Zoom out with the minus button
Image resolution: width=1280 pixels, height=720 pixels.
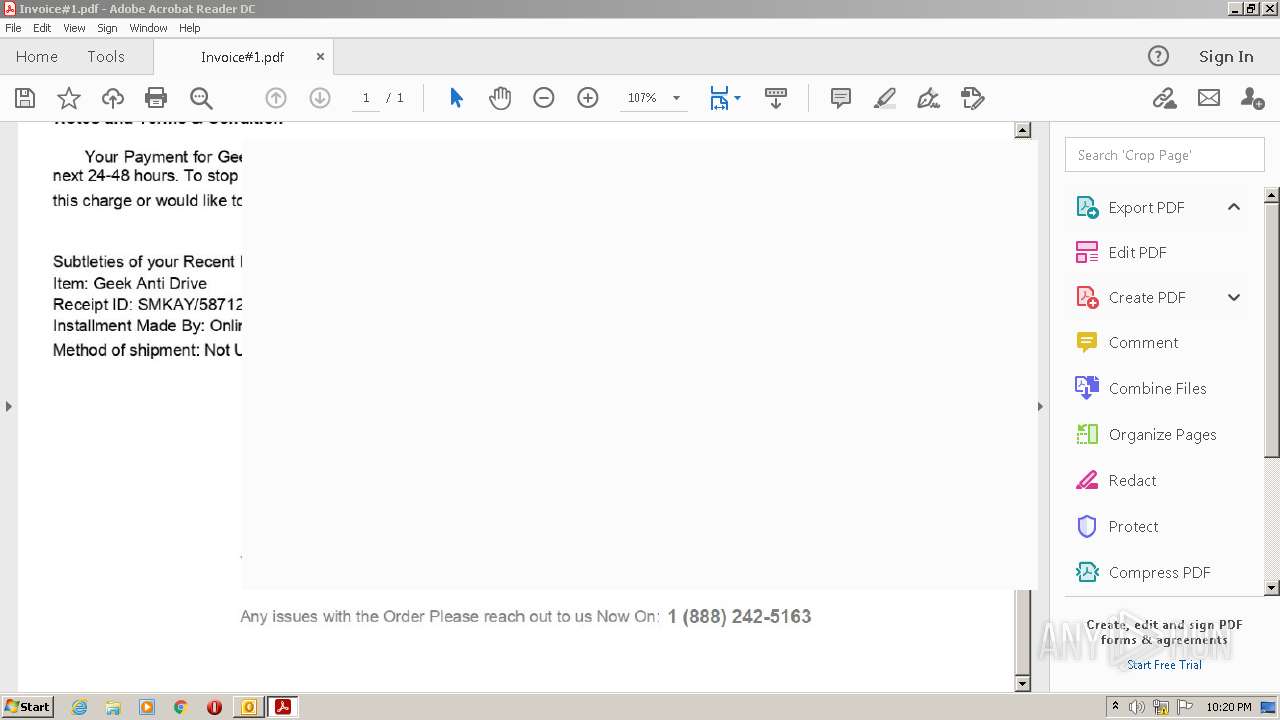pyautogui.click(x=544, y=98)
